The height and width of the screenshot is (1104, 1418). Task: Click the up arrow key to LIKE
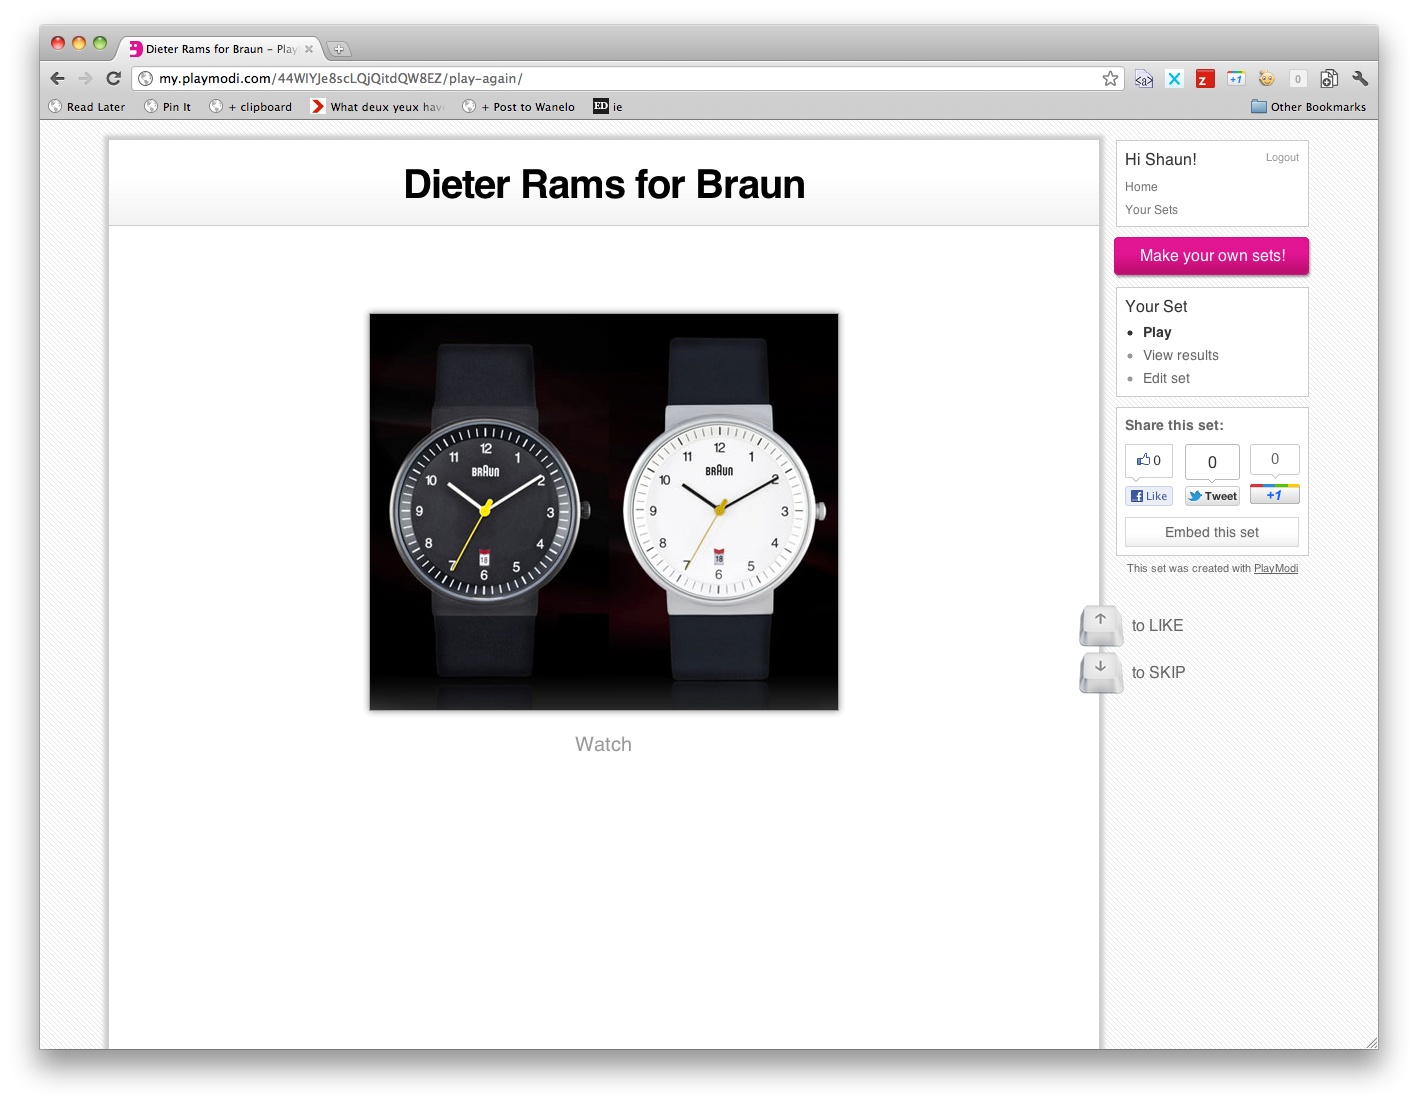click(x=1101, y=625)
